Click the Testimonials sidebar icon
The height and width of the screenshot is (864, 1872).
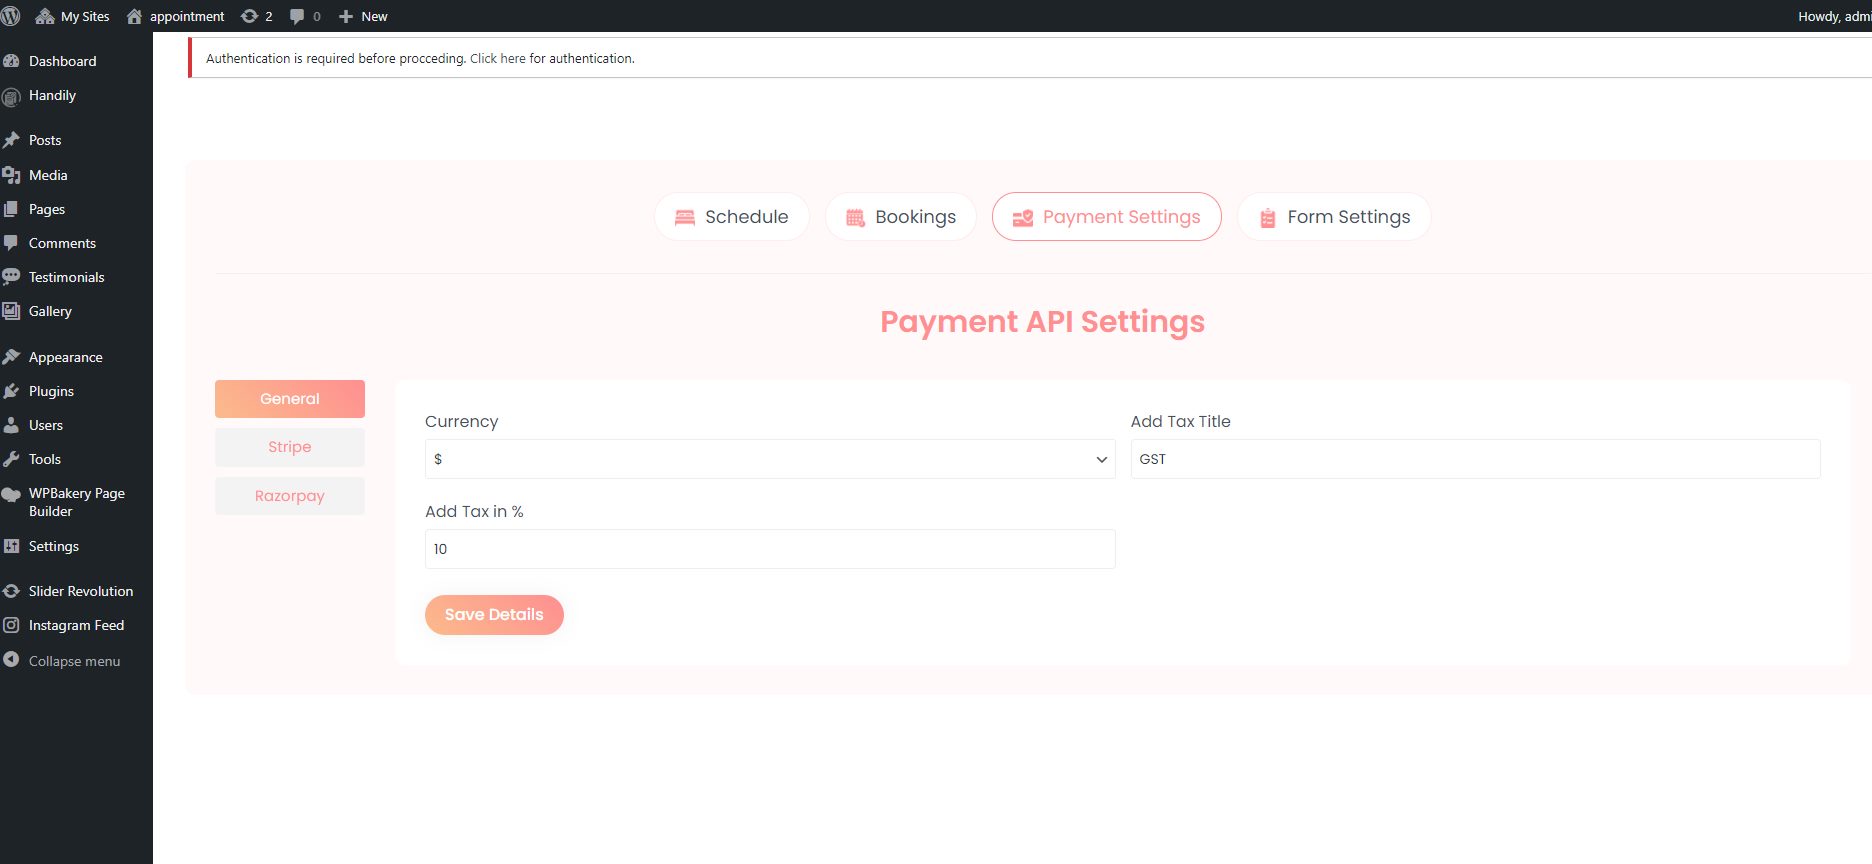[12, 277]
